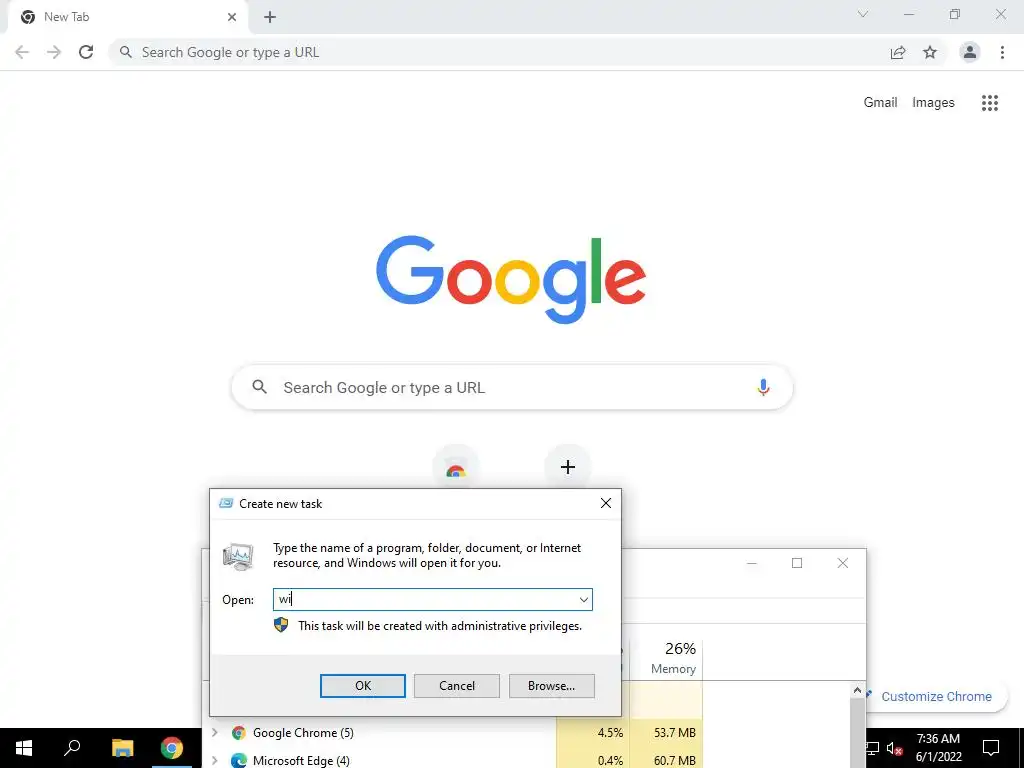The width and height of the screenshot is (1024, 768).
Task: Click the 4.5% CPU value for Chrome
Action: point(610,733)
